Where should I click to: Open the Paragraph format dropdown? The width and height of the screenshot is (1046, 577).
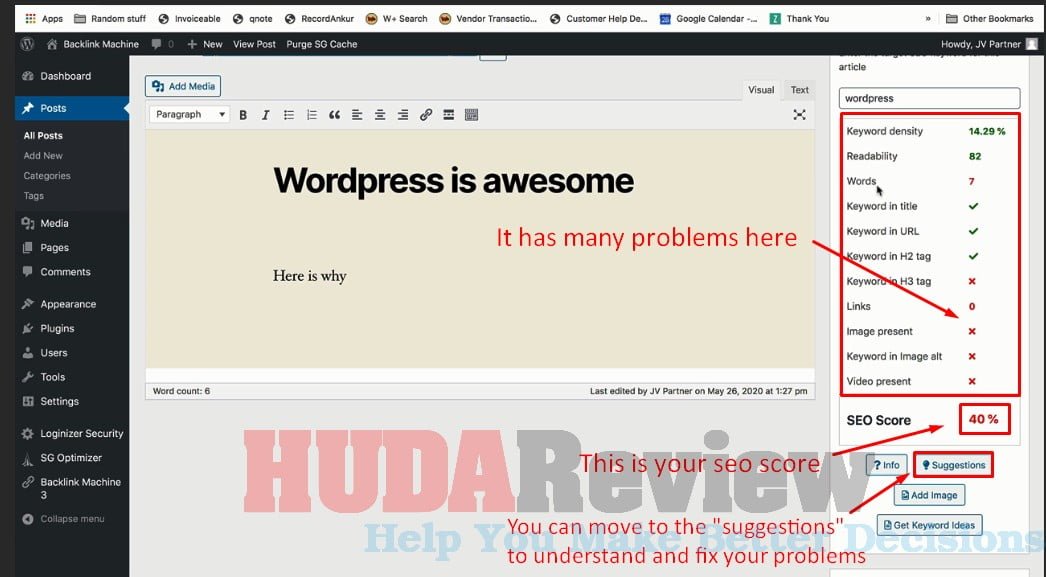click(189, 115)
